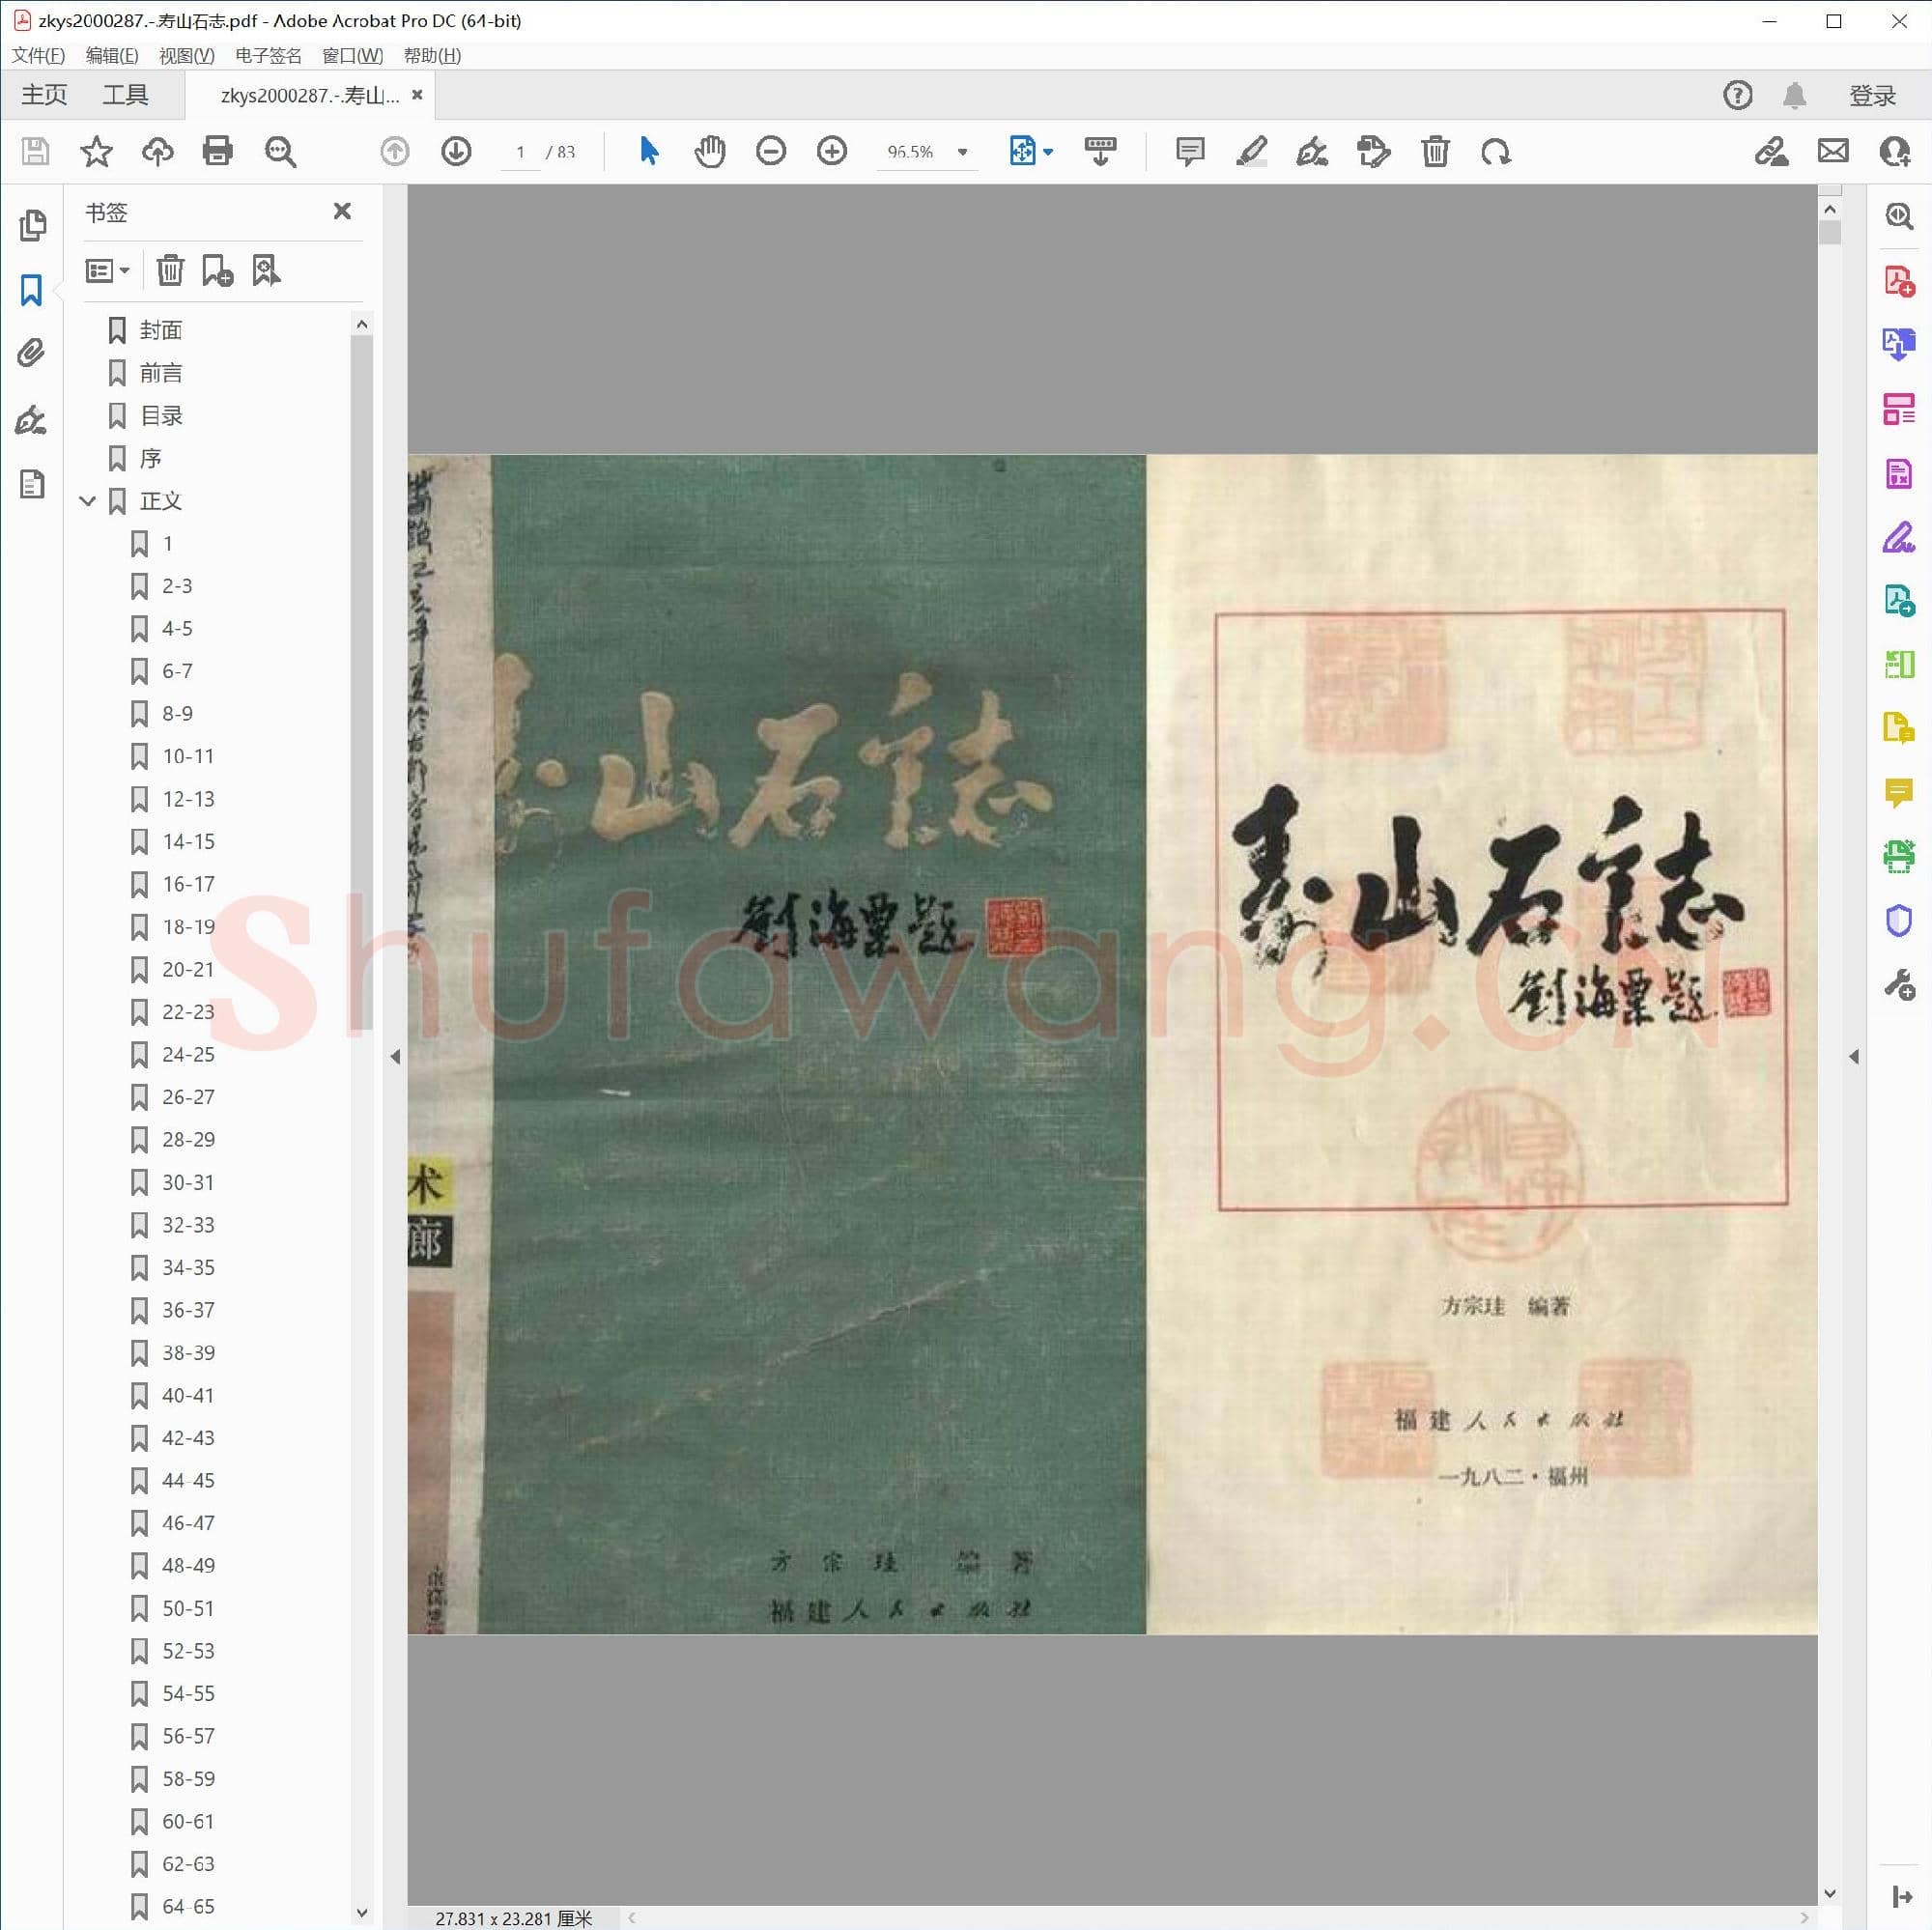1932x1930 pixels.
Task: Switch to the 工具 tab
Action: (127, 93)
